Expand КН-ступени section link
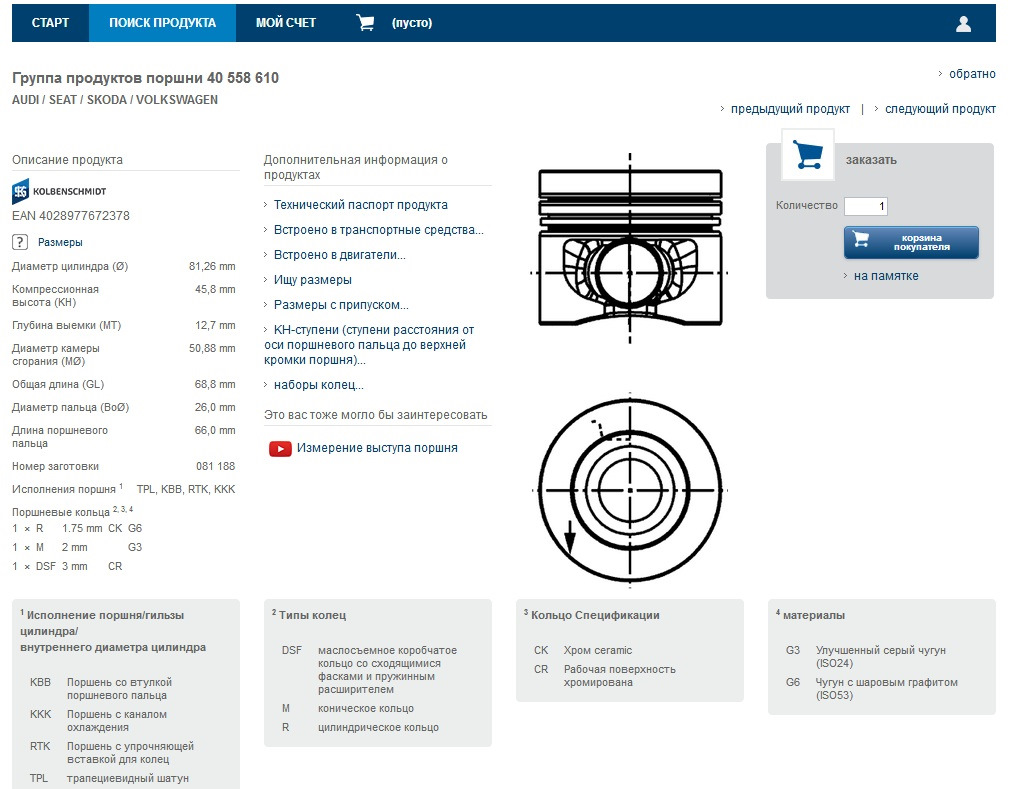1022x789 pixels. [369, 345]
